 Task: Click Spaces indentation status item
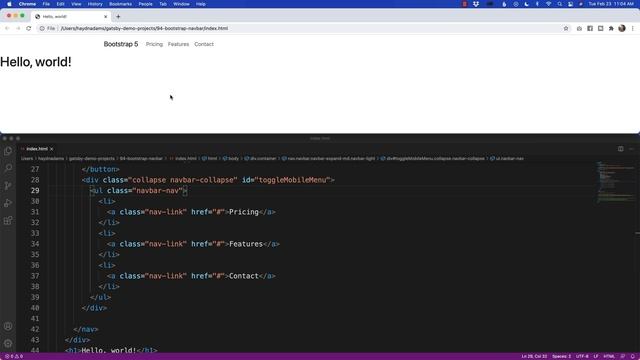pos(562,356)
